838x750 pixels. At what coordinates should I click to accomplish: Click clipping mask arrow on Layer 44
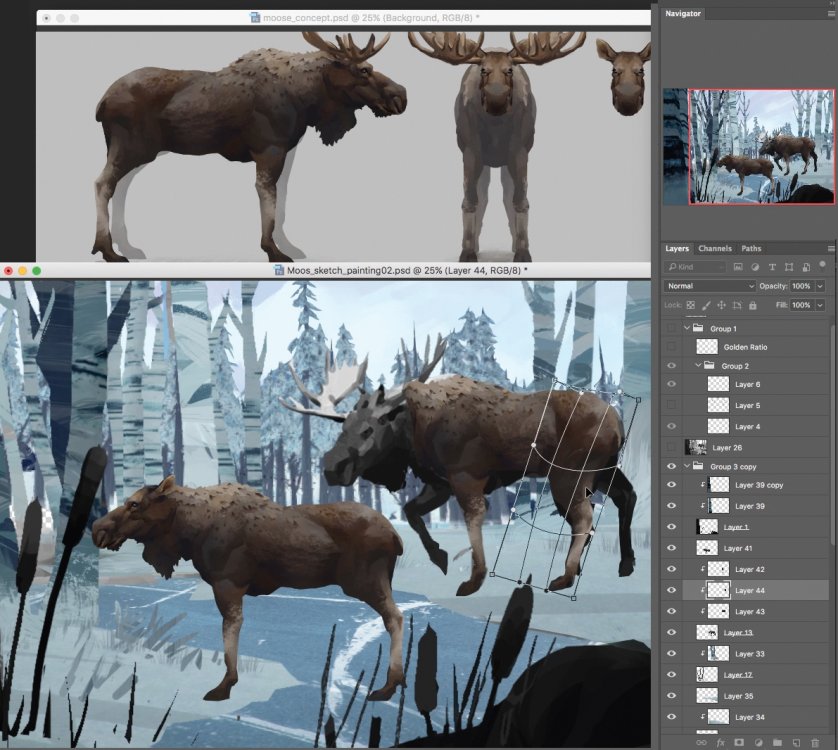point(702,590)
